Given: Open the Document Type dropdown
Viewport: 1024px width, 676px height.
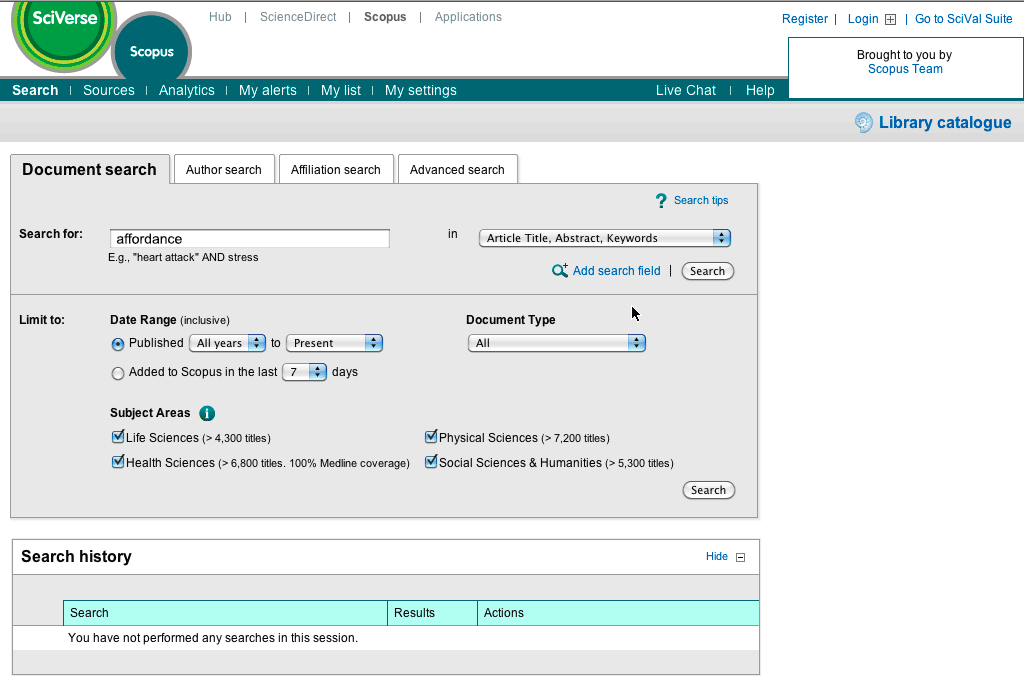Looking at the screenshot, I should pos(556,343).
